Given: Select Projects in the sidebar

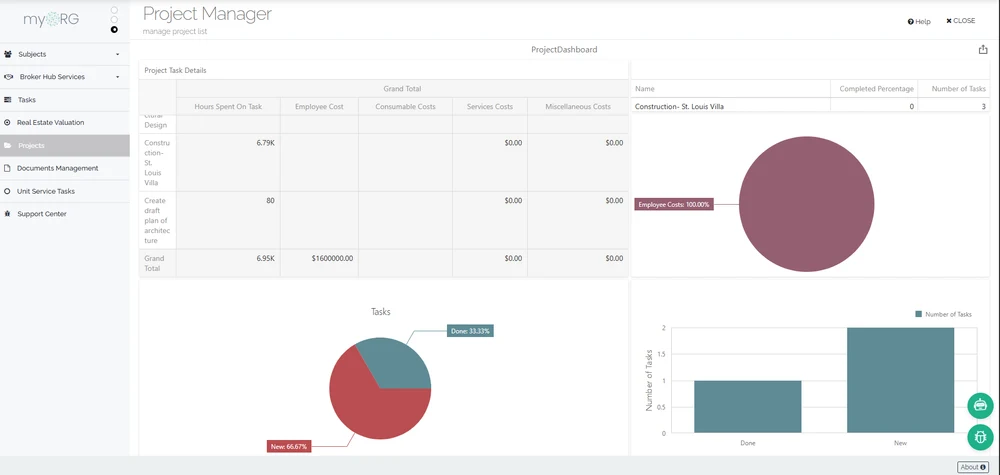Looking at the screenshot, I should (64, 145).
